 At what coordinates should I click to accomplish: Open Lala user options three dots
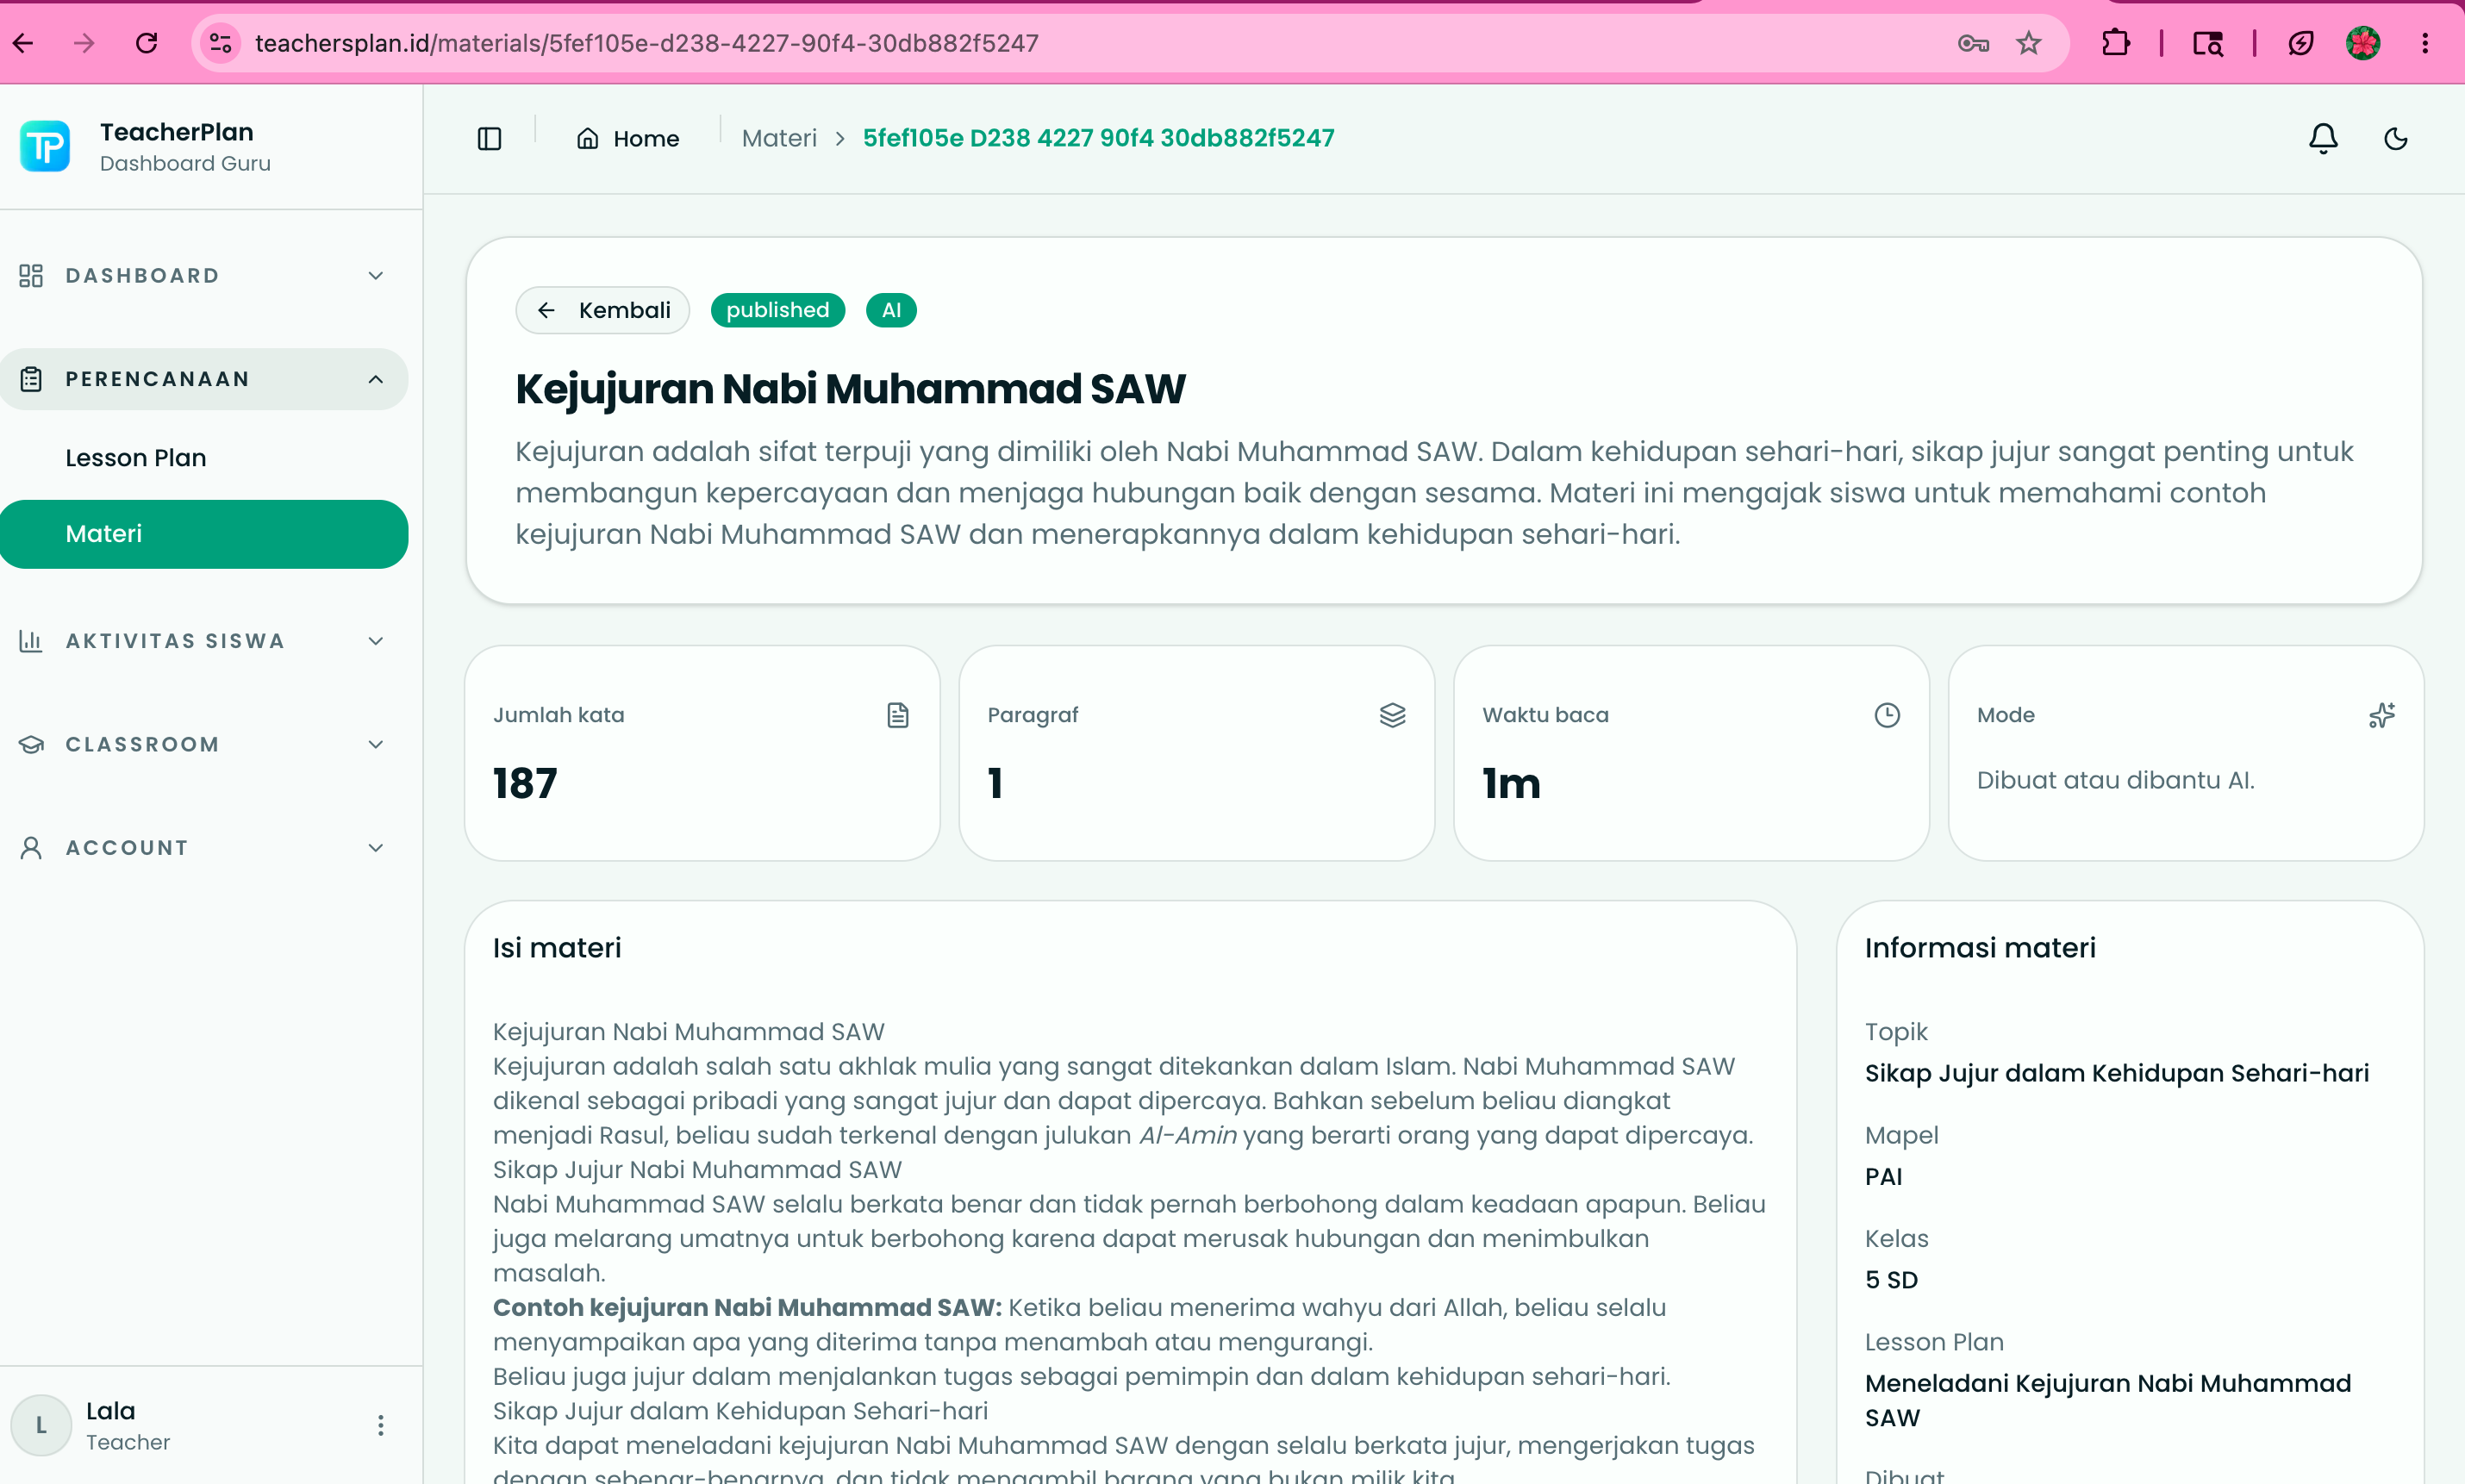pos(380,1425)
